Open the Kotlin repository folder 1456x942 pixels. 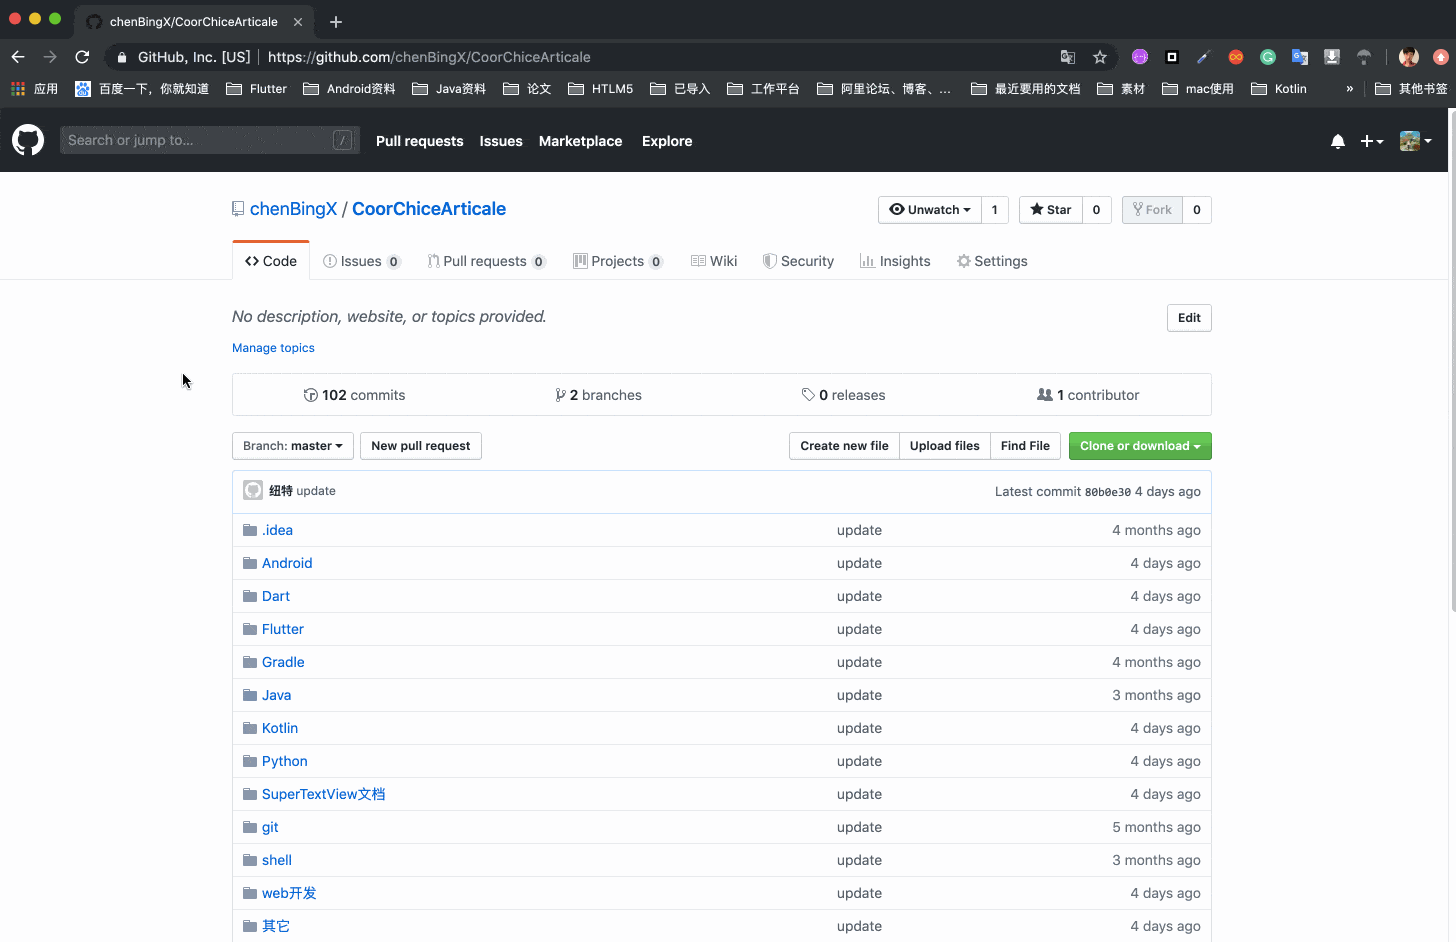pyautogui.click(x=280, y=728)
